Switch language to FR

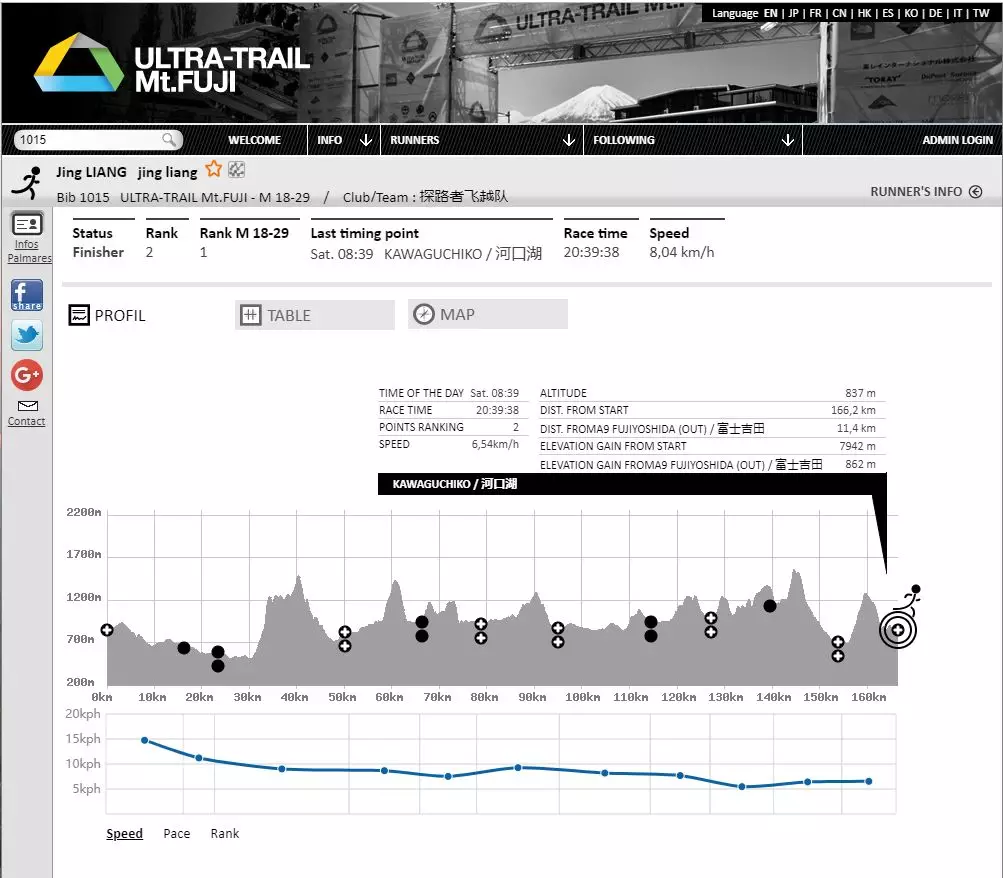point(815,13)
